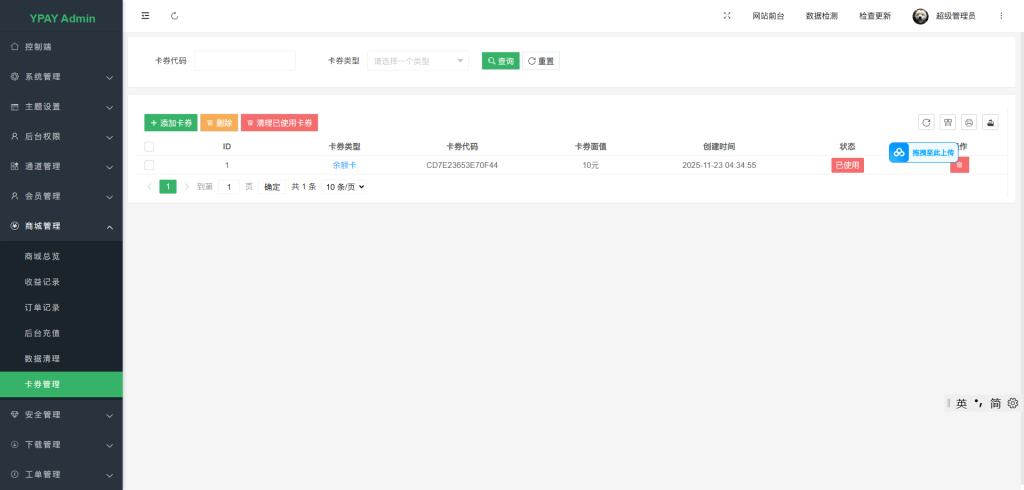Collapse the sidebar with the menu-fold icon
This screenshot has height=490, width=1024.
click(145, 16)
